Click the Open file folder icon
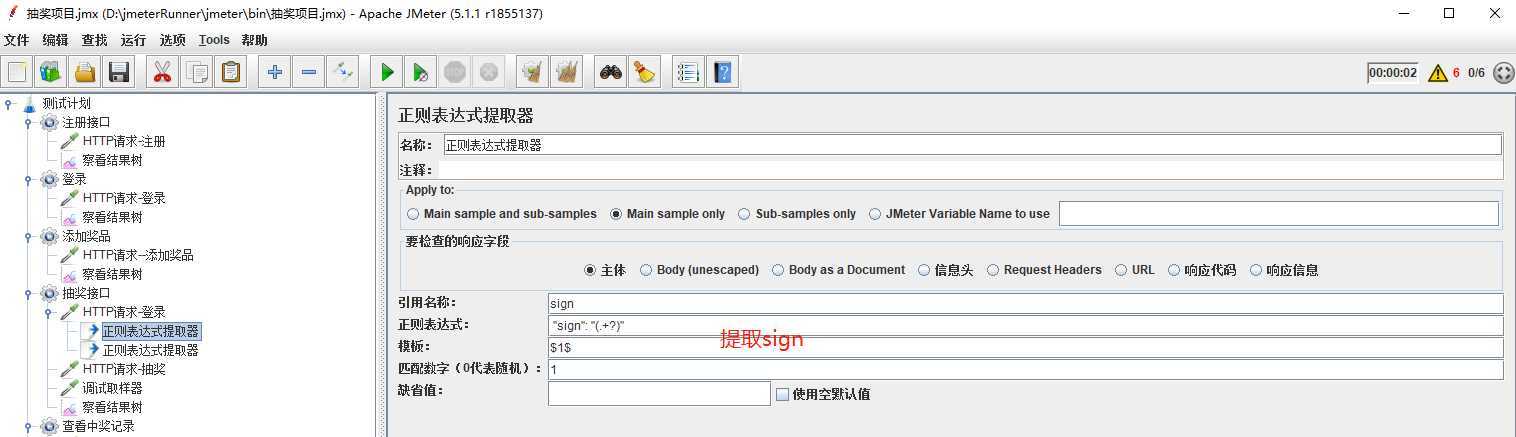 [x=85, y=72]
